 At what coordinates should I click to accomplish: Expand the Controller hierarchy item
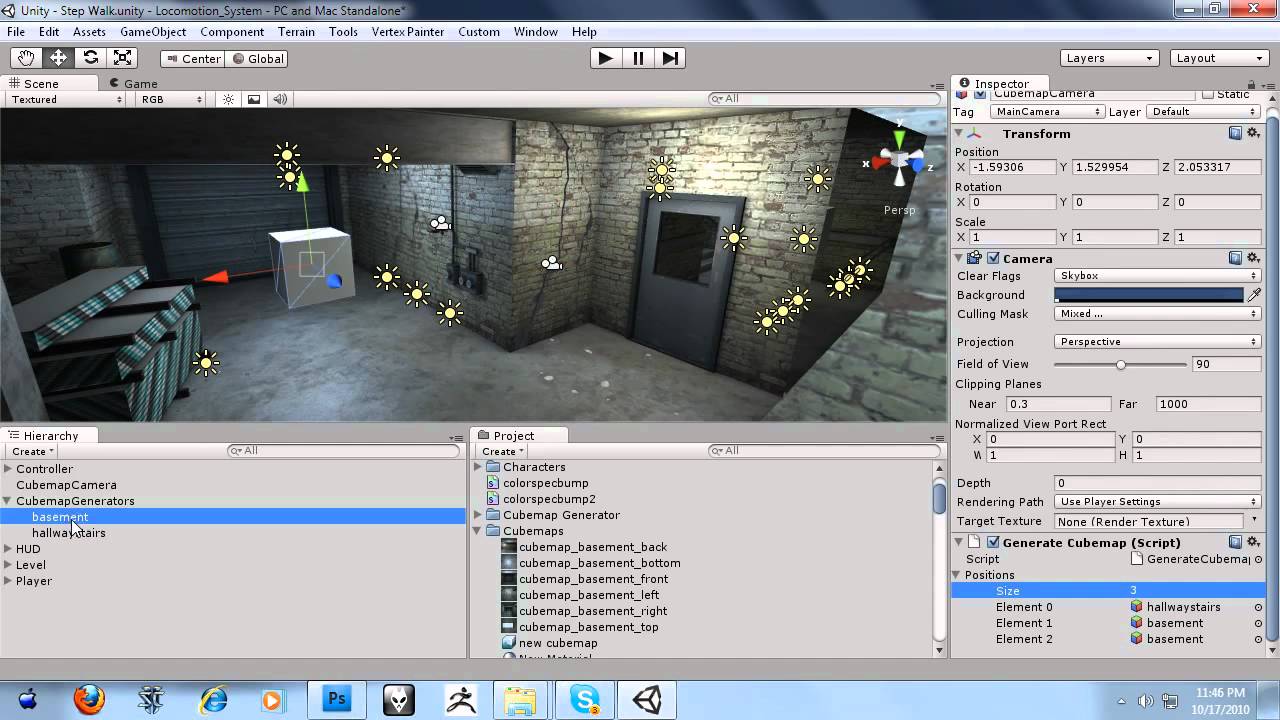[8, 469]
